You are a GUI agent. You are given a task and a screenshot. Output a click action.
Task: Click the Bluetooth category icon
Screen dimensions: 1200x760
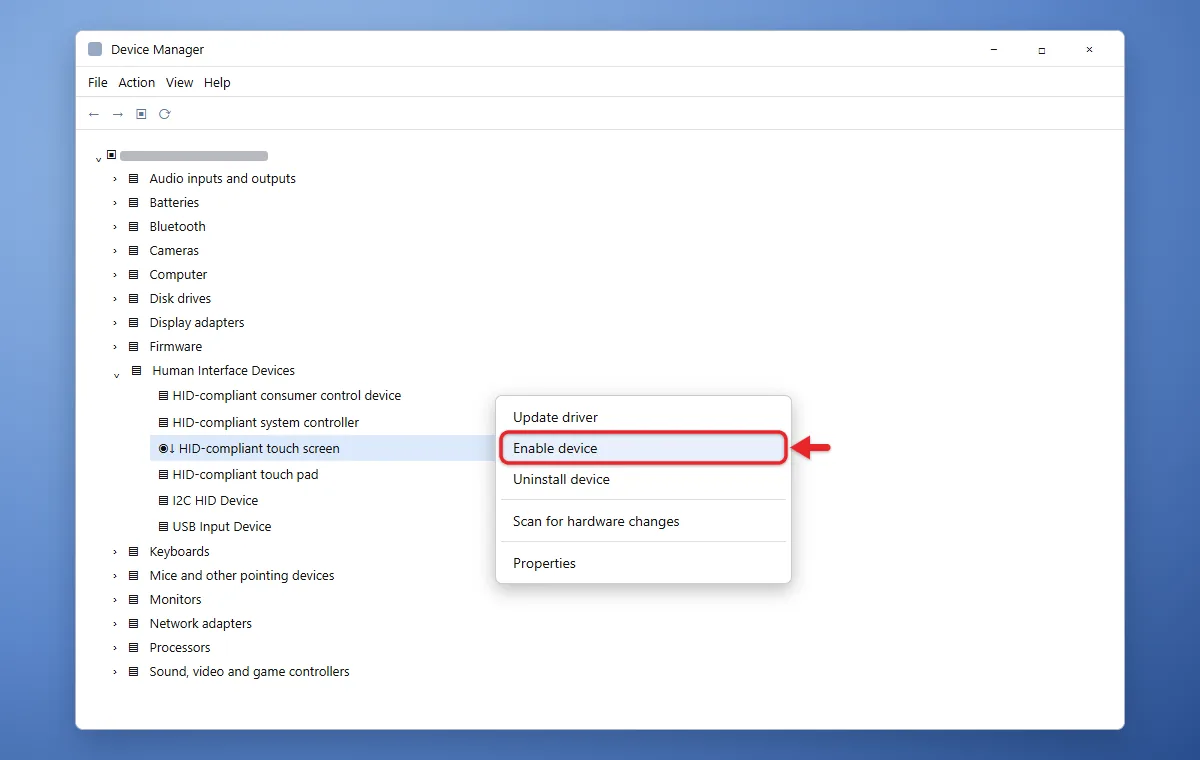coord(134,227)
